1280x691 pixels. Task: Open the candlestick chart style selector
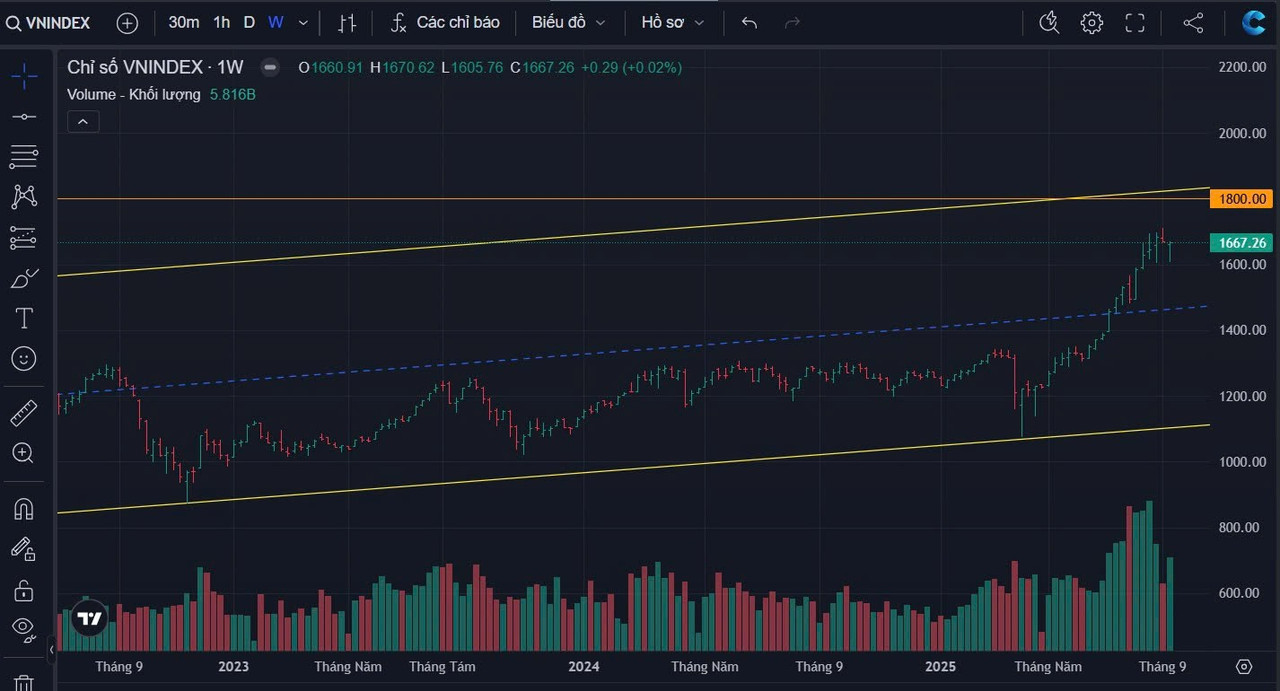click(347, 22)
